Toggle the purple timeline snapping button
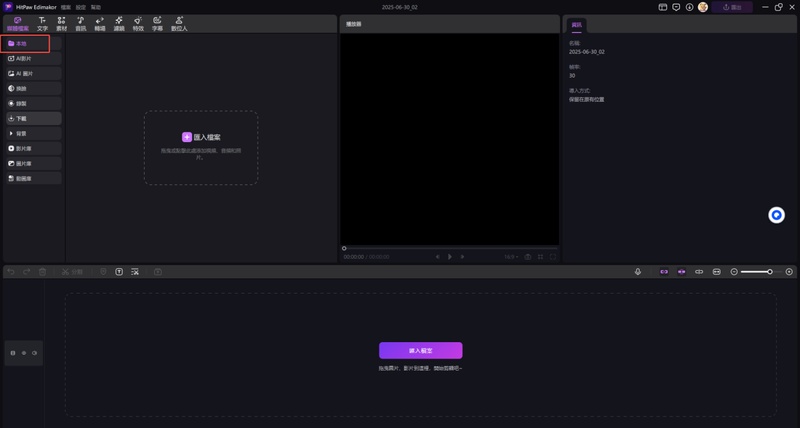Image resolution: width=800 pixels, height=428 pixels. pyautogui.click(x=662, y=272)
